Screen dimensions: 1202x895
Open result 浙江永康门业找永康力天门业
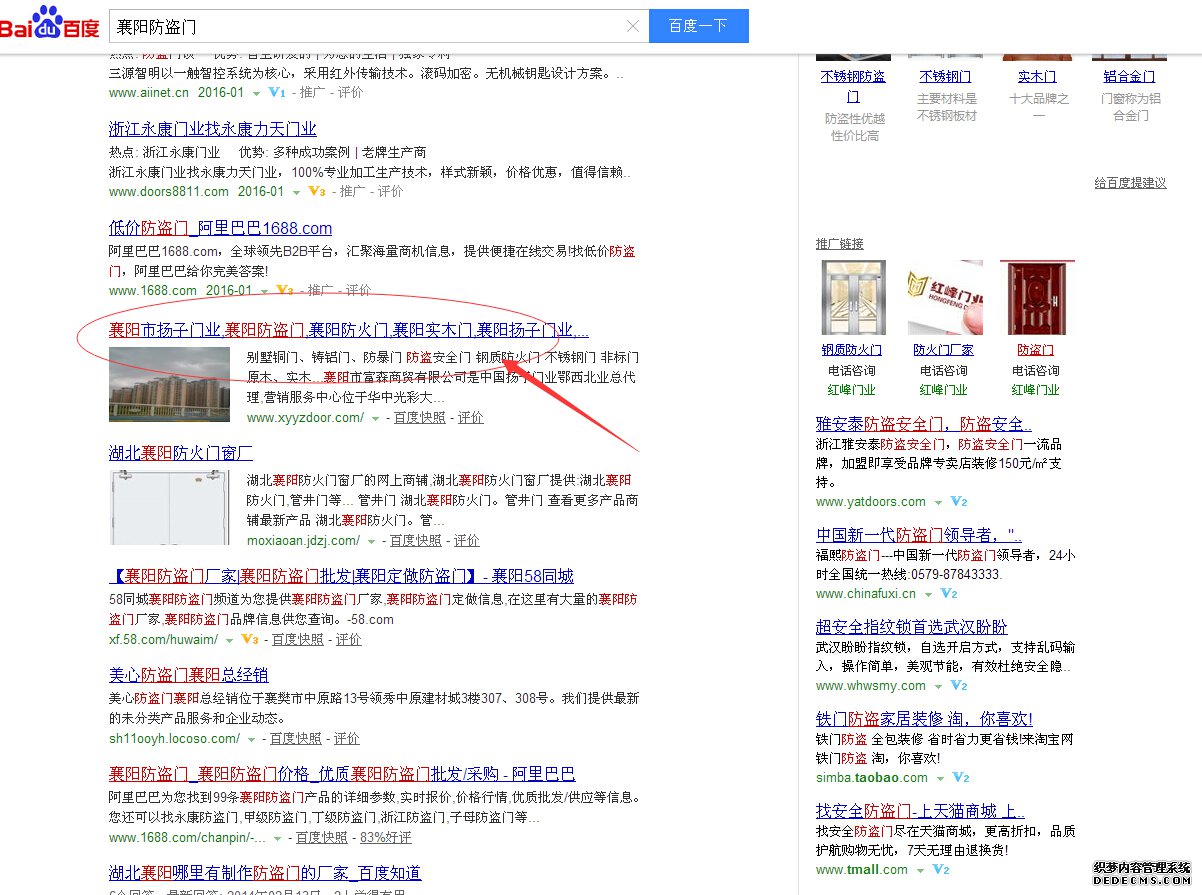point(213,129)
